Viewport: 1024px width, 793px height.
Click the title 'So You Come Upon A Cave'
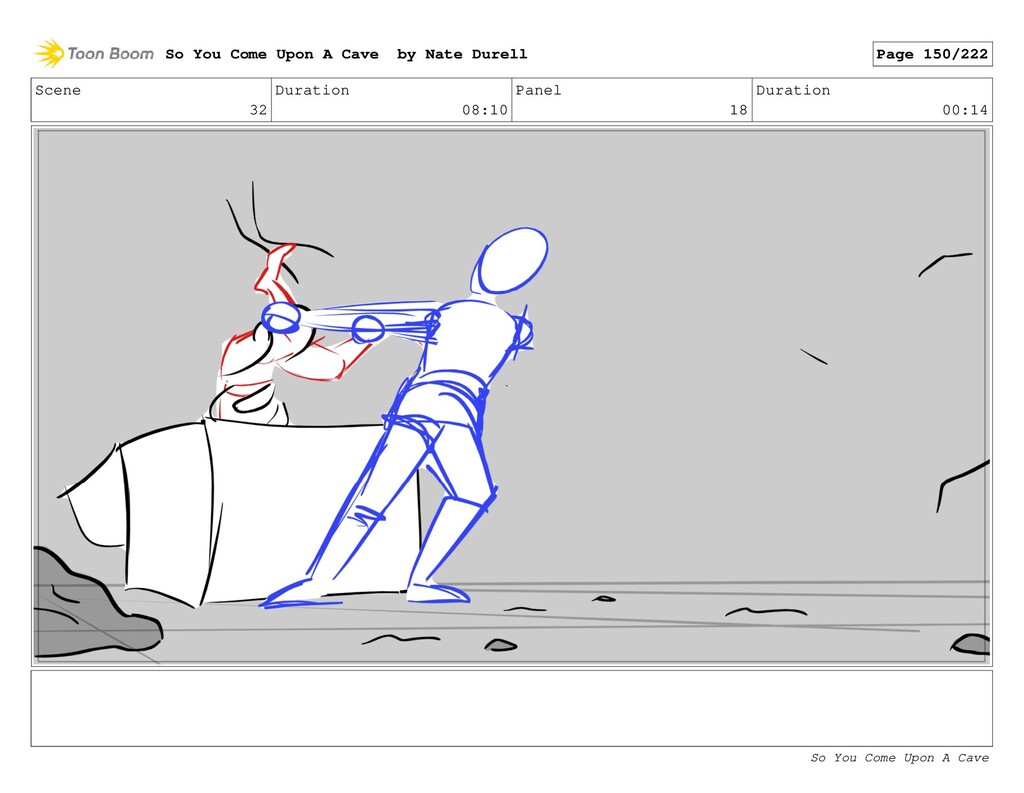[x=272, y=54]
